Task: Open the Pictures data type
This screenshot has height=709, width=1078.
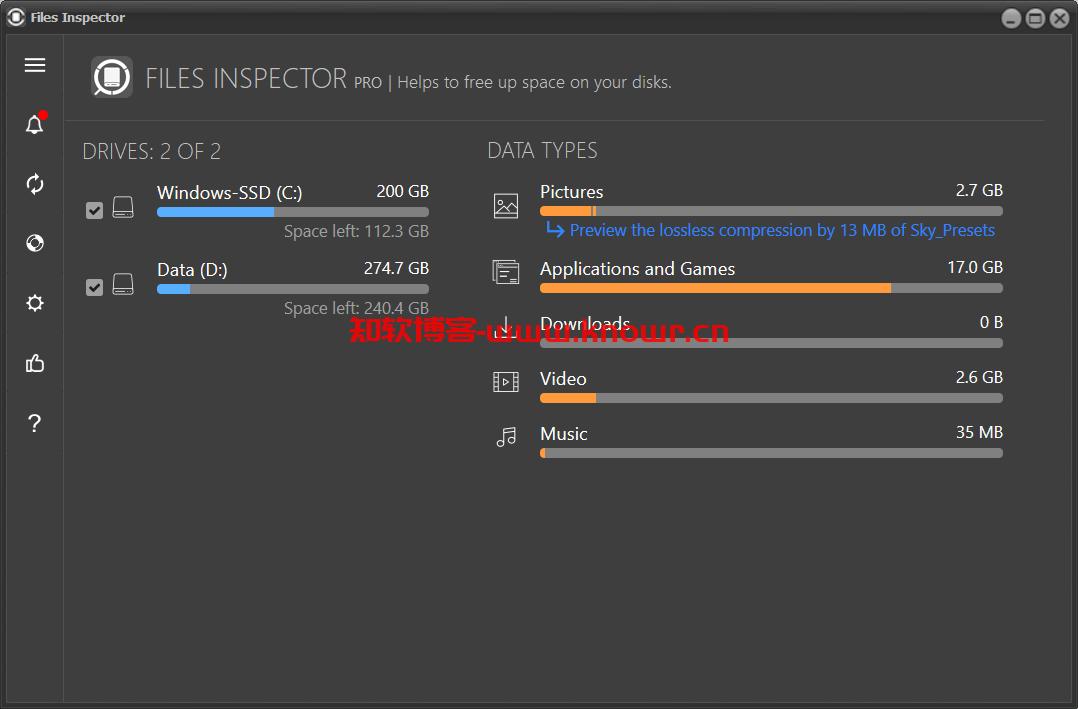Action: (x=571, y=192)
